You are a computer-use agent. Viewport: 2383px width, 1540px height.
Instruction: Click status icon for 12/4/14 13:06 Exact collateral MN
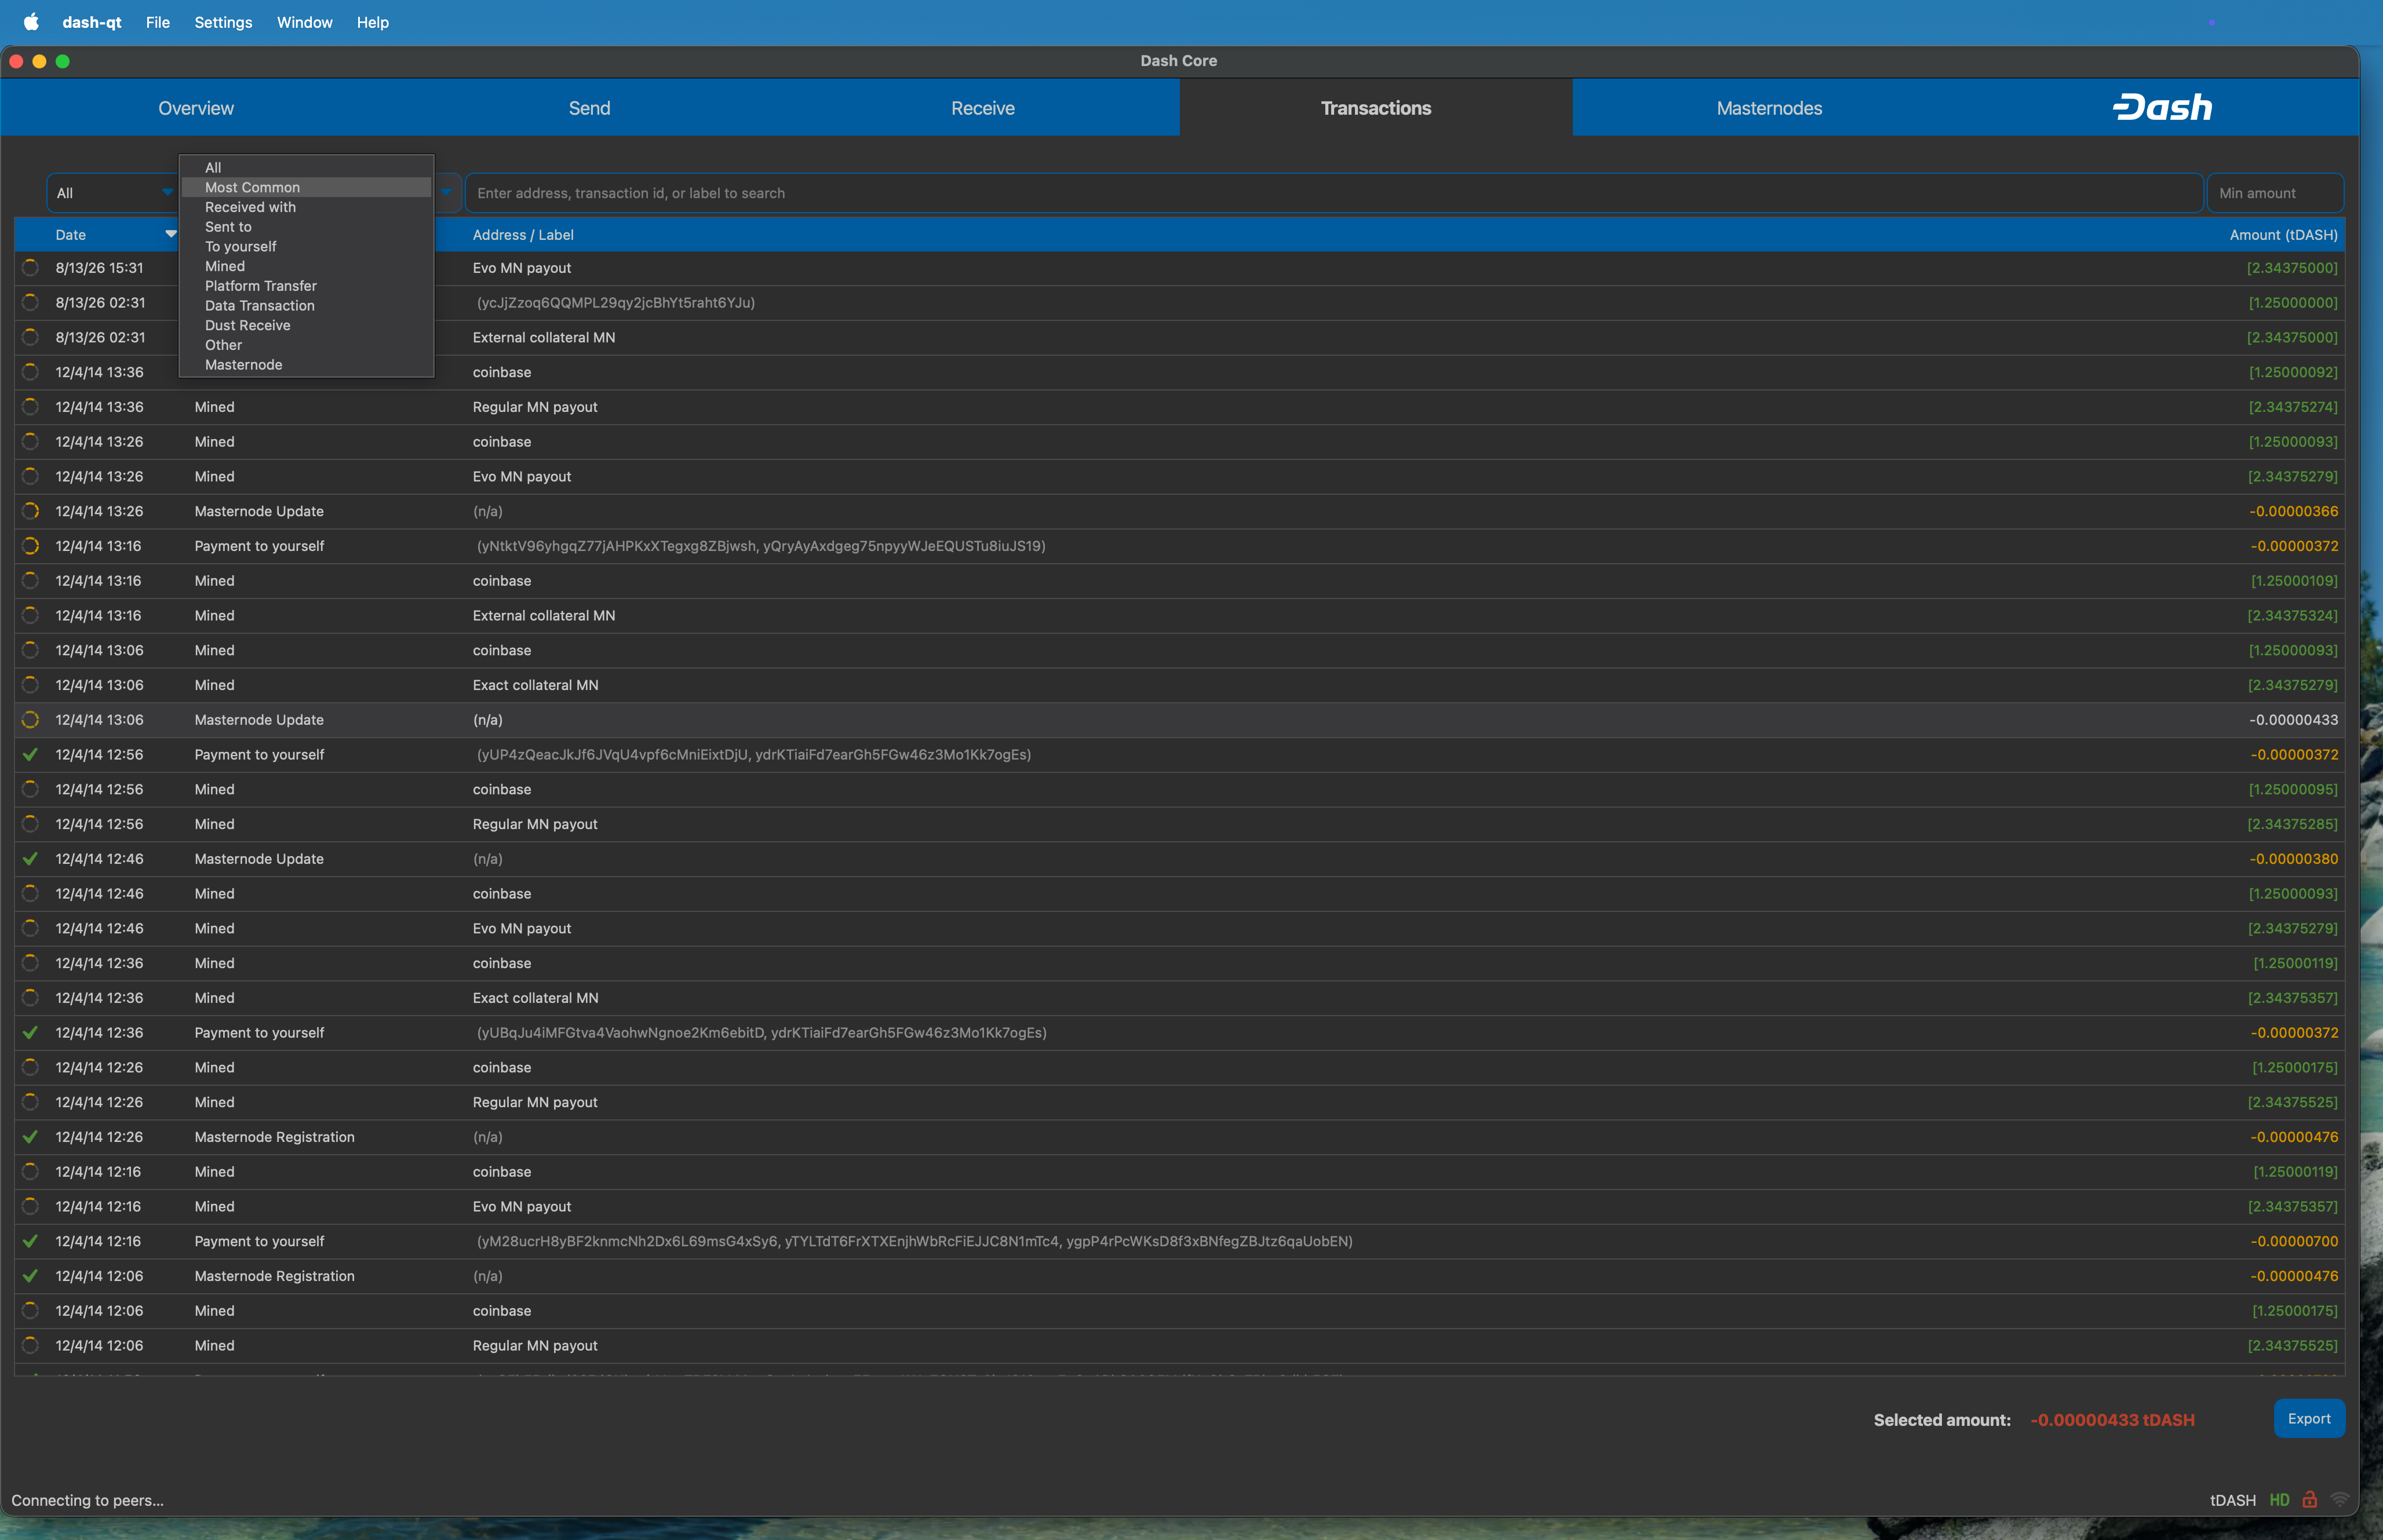point(31,685)
